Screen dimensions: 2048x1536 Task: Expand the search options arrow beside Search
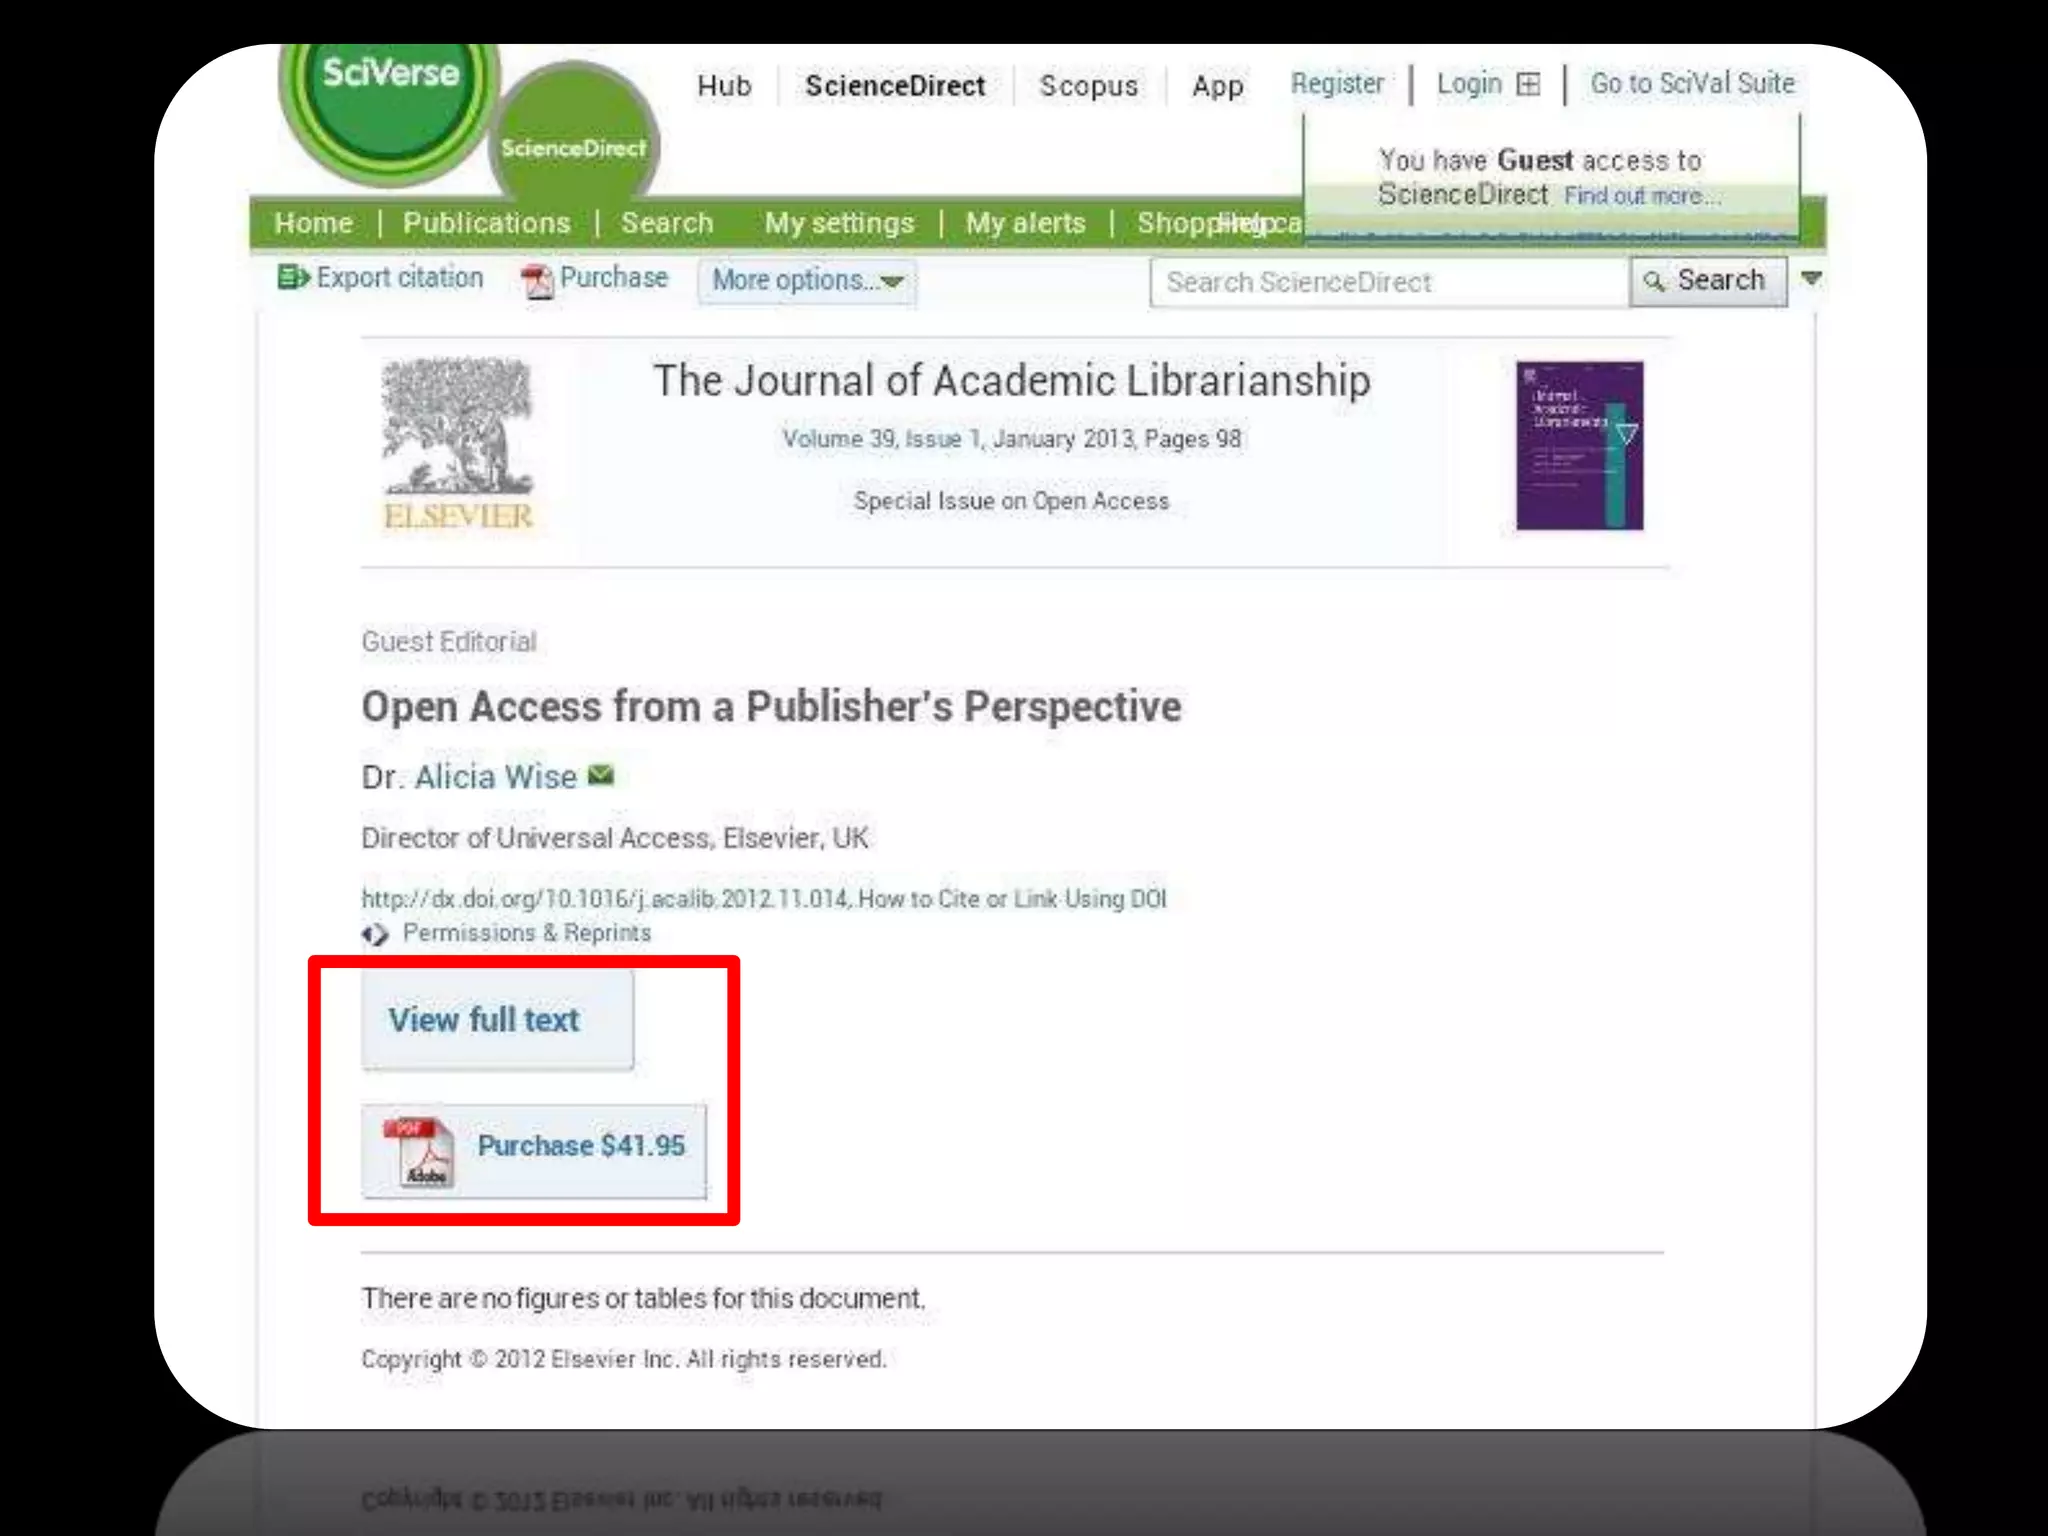1811,278
